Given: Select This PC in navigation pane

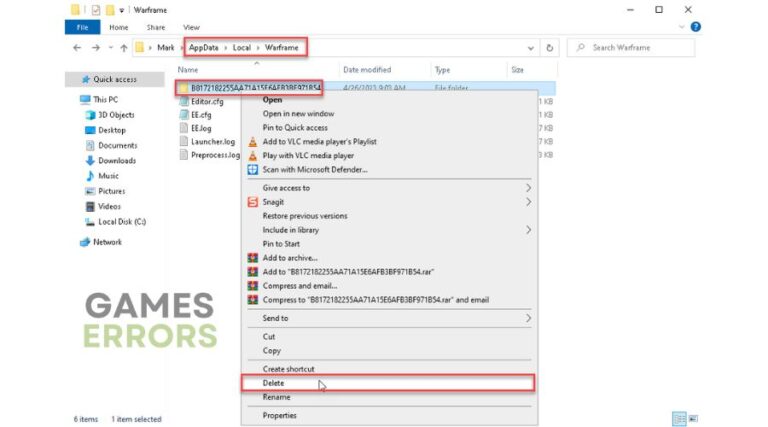Looking at the screenshot, I should pyautogui.click(x=106, y=99).
